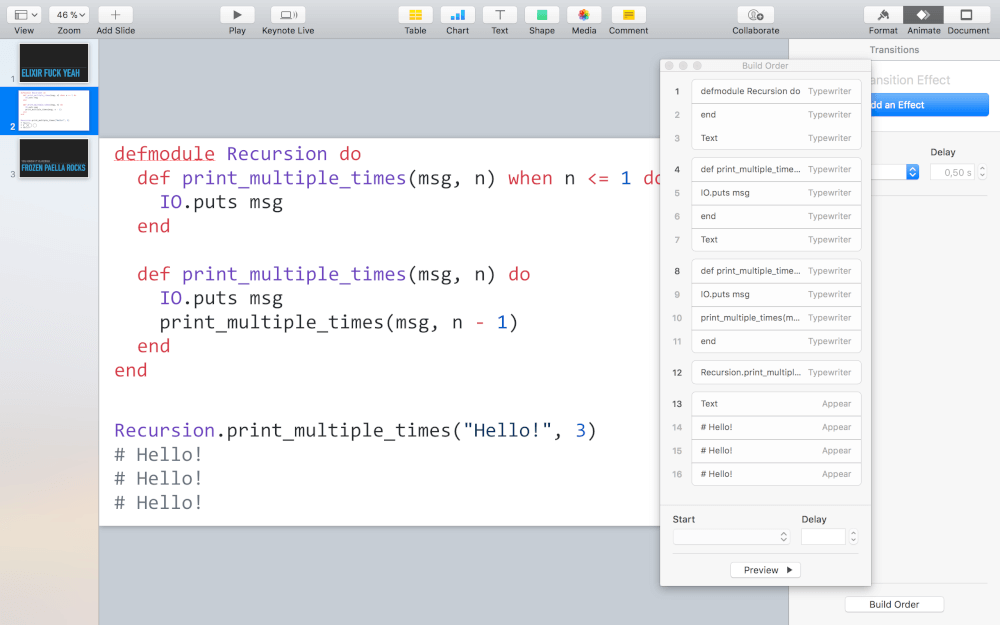This screenshot has width=1000, height=625.
Task: Open the Shape picker icon
Action: (542, 15)
